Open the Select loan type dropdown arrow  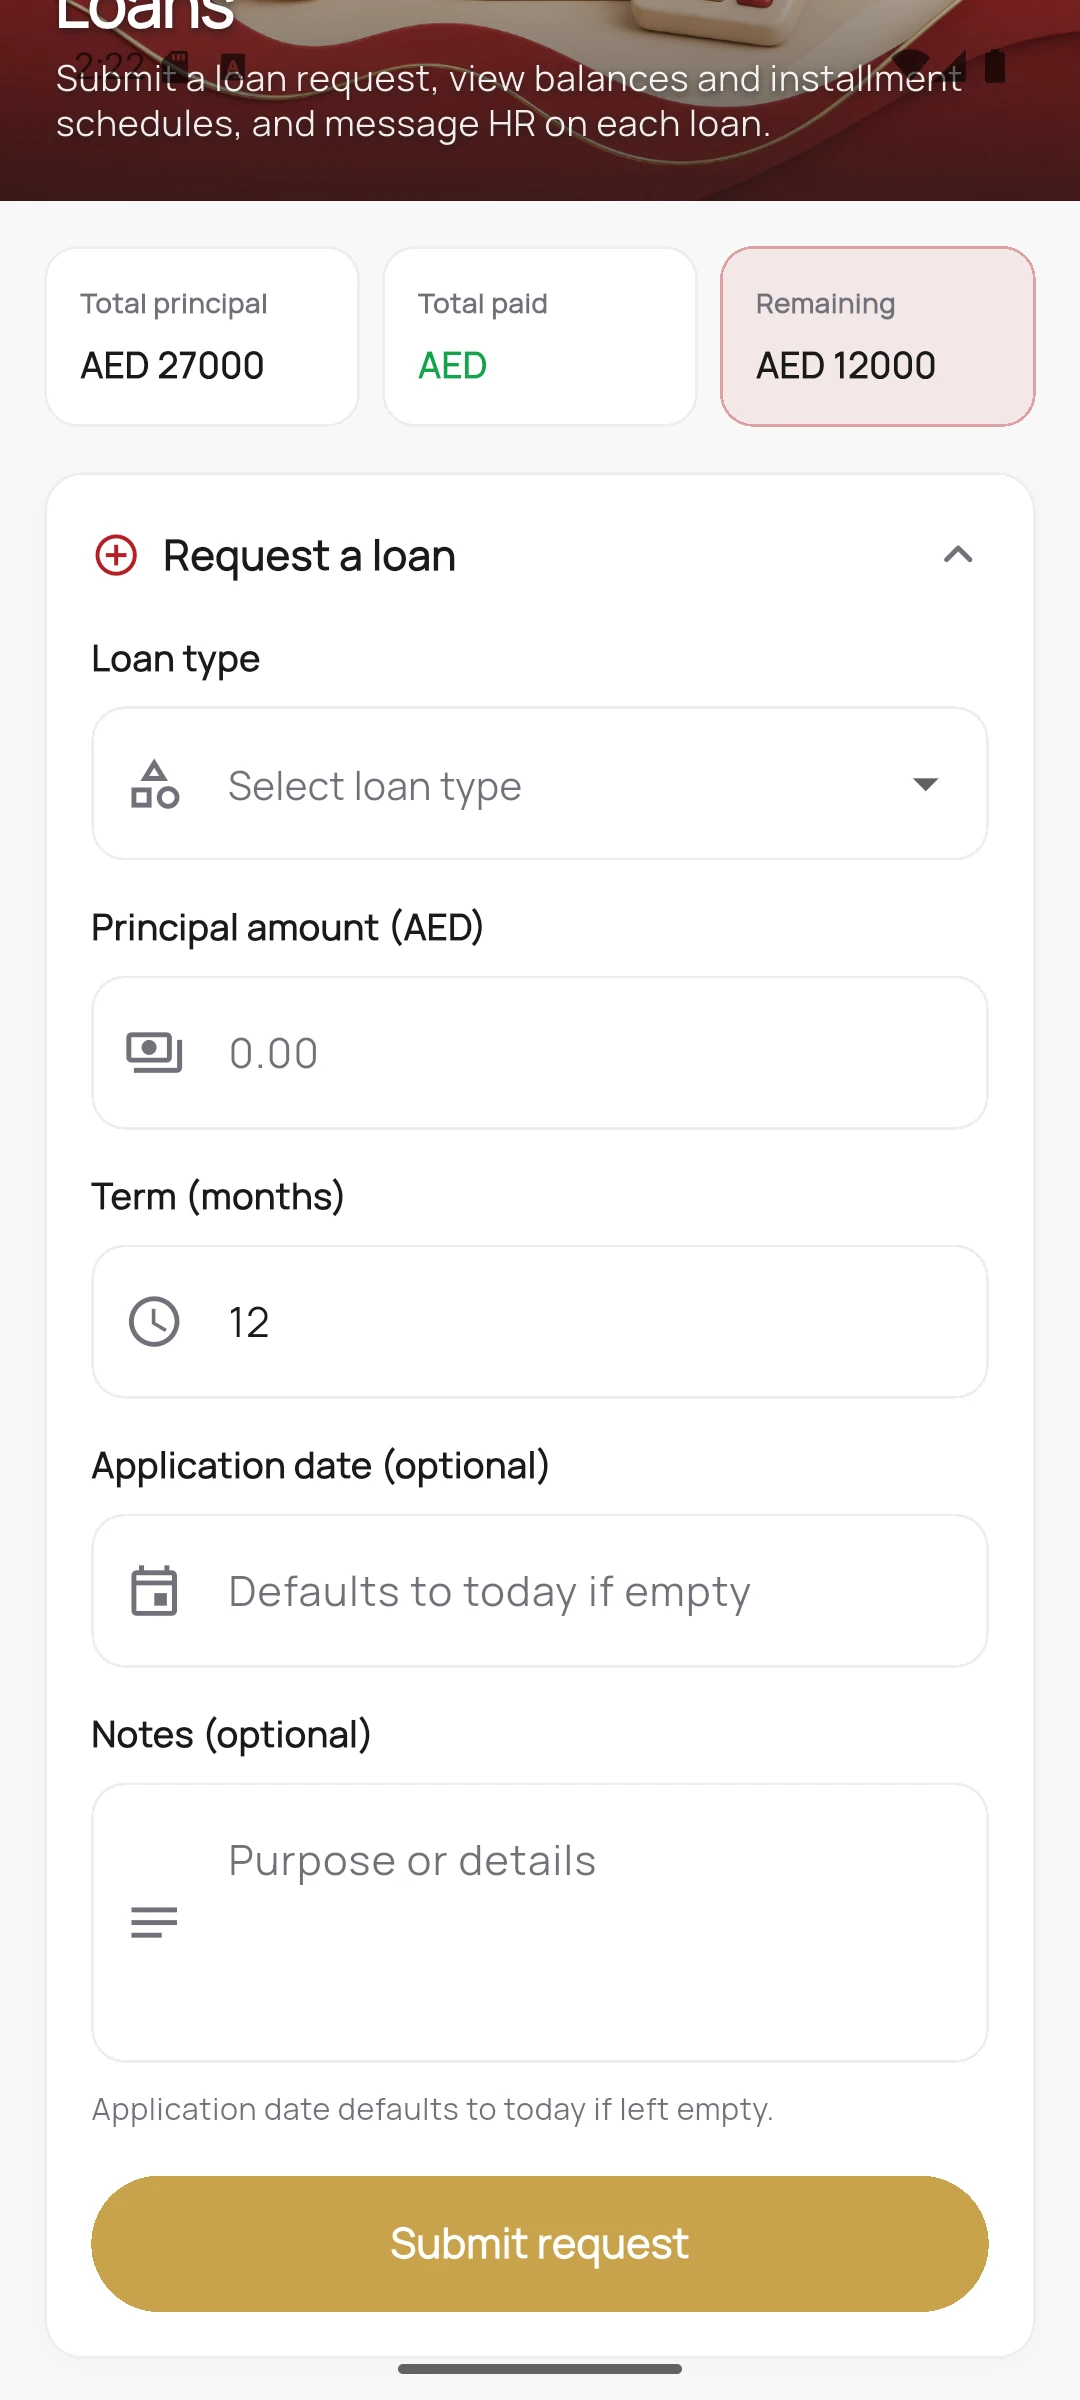pyautogui.click(x=926, y=784)
